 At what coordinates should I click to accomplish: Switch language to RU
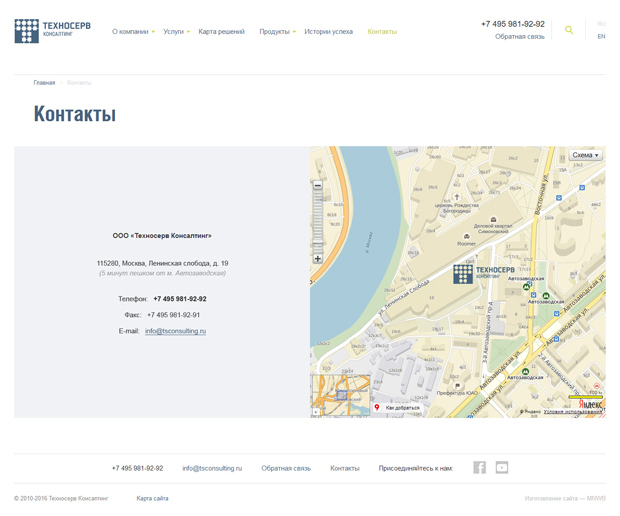coord(601,24)
